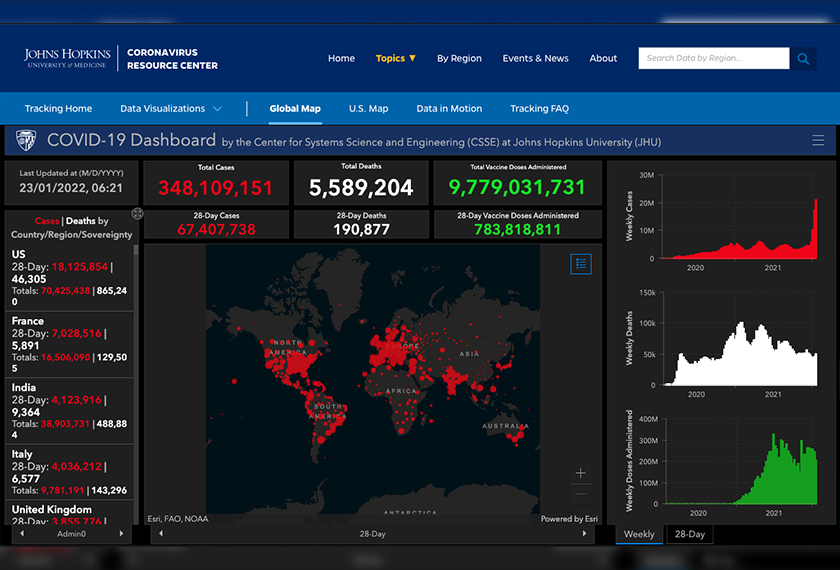Expand the Data Visualizations dropdown

pos(170,109)
